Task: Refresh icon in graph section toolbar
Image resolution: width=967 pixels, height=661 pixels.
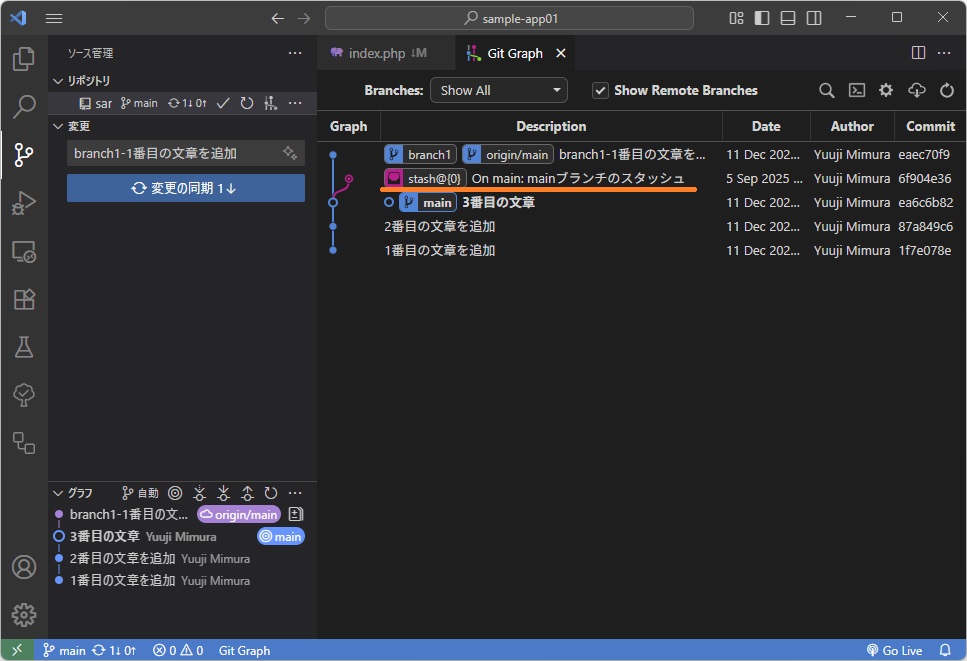Action: point(271,493)
